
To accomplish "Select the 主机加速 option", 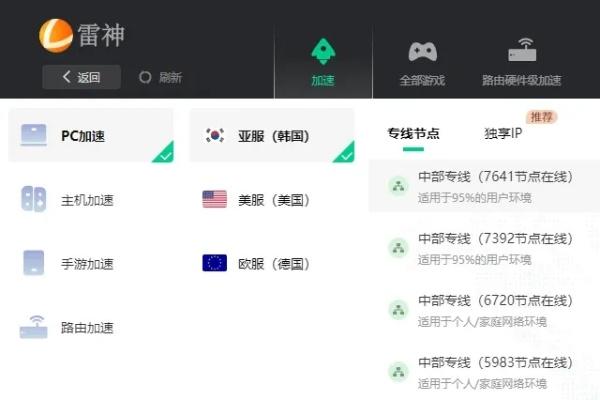I will [x=91, y=199].
